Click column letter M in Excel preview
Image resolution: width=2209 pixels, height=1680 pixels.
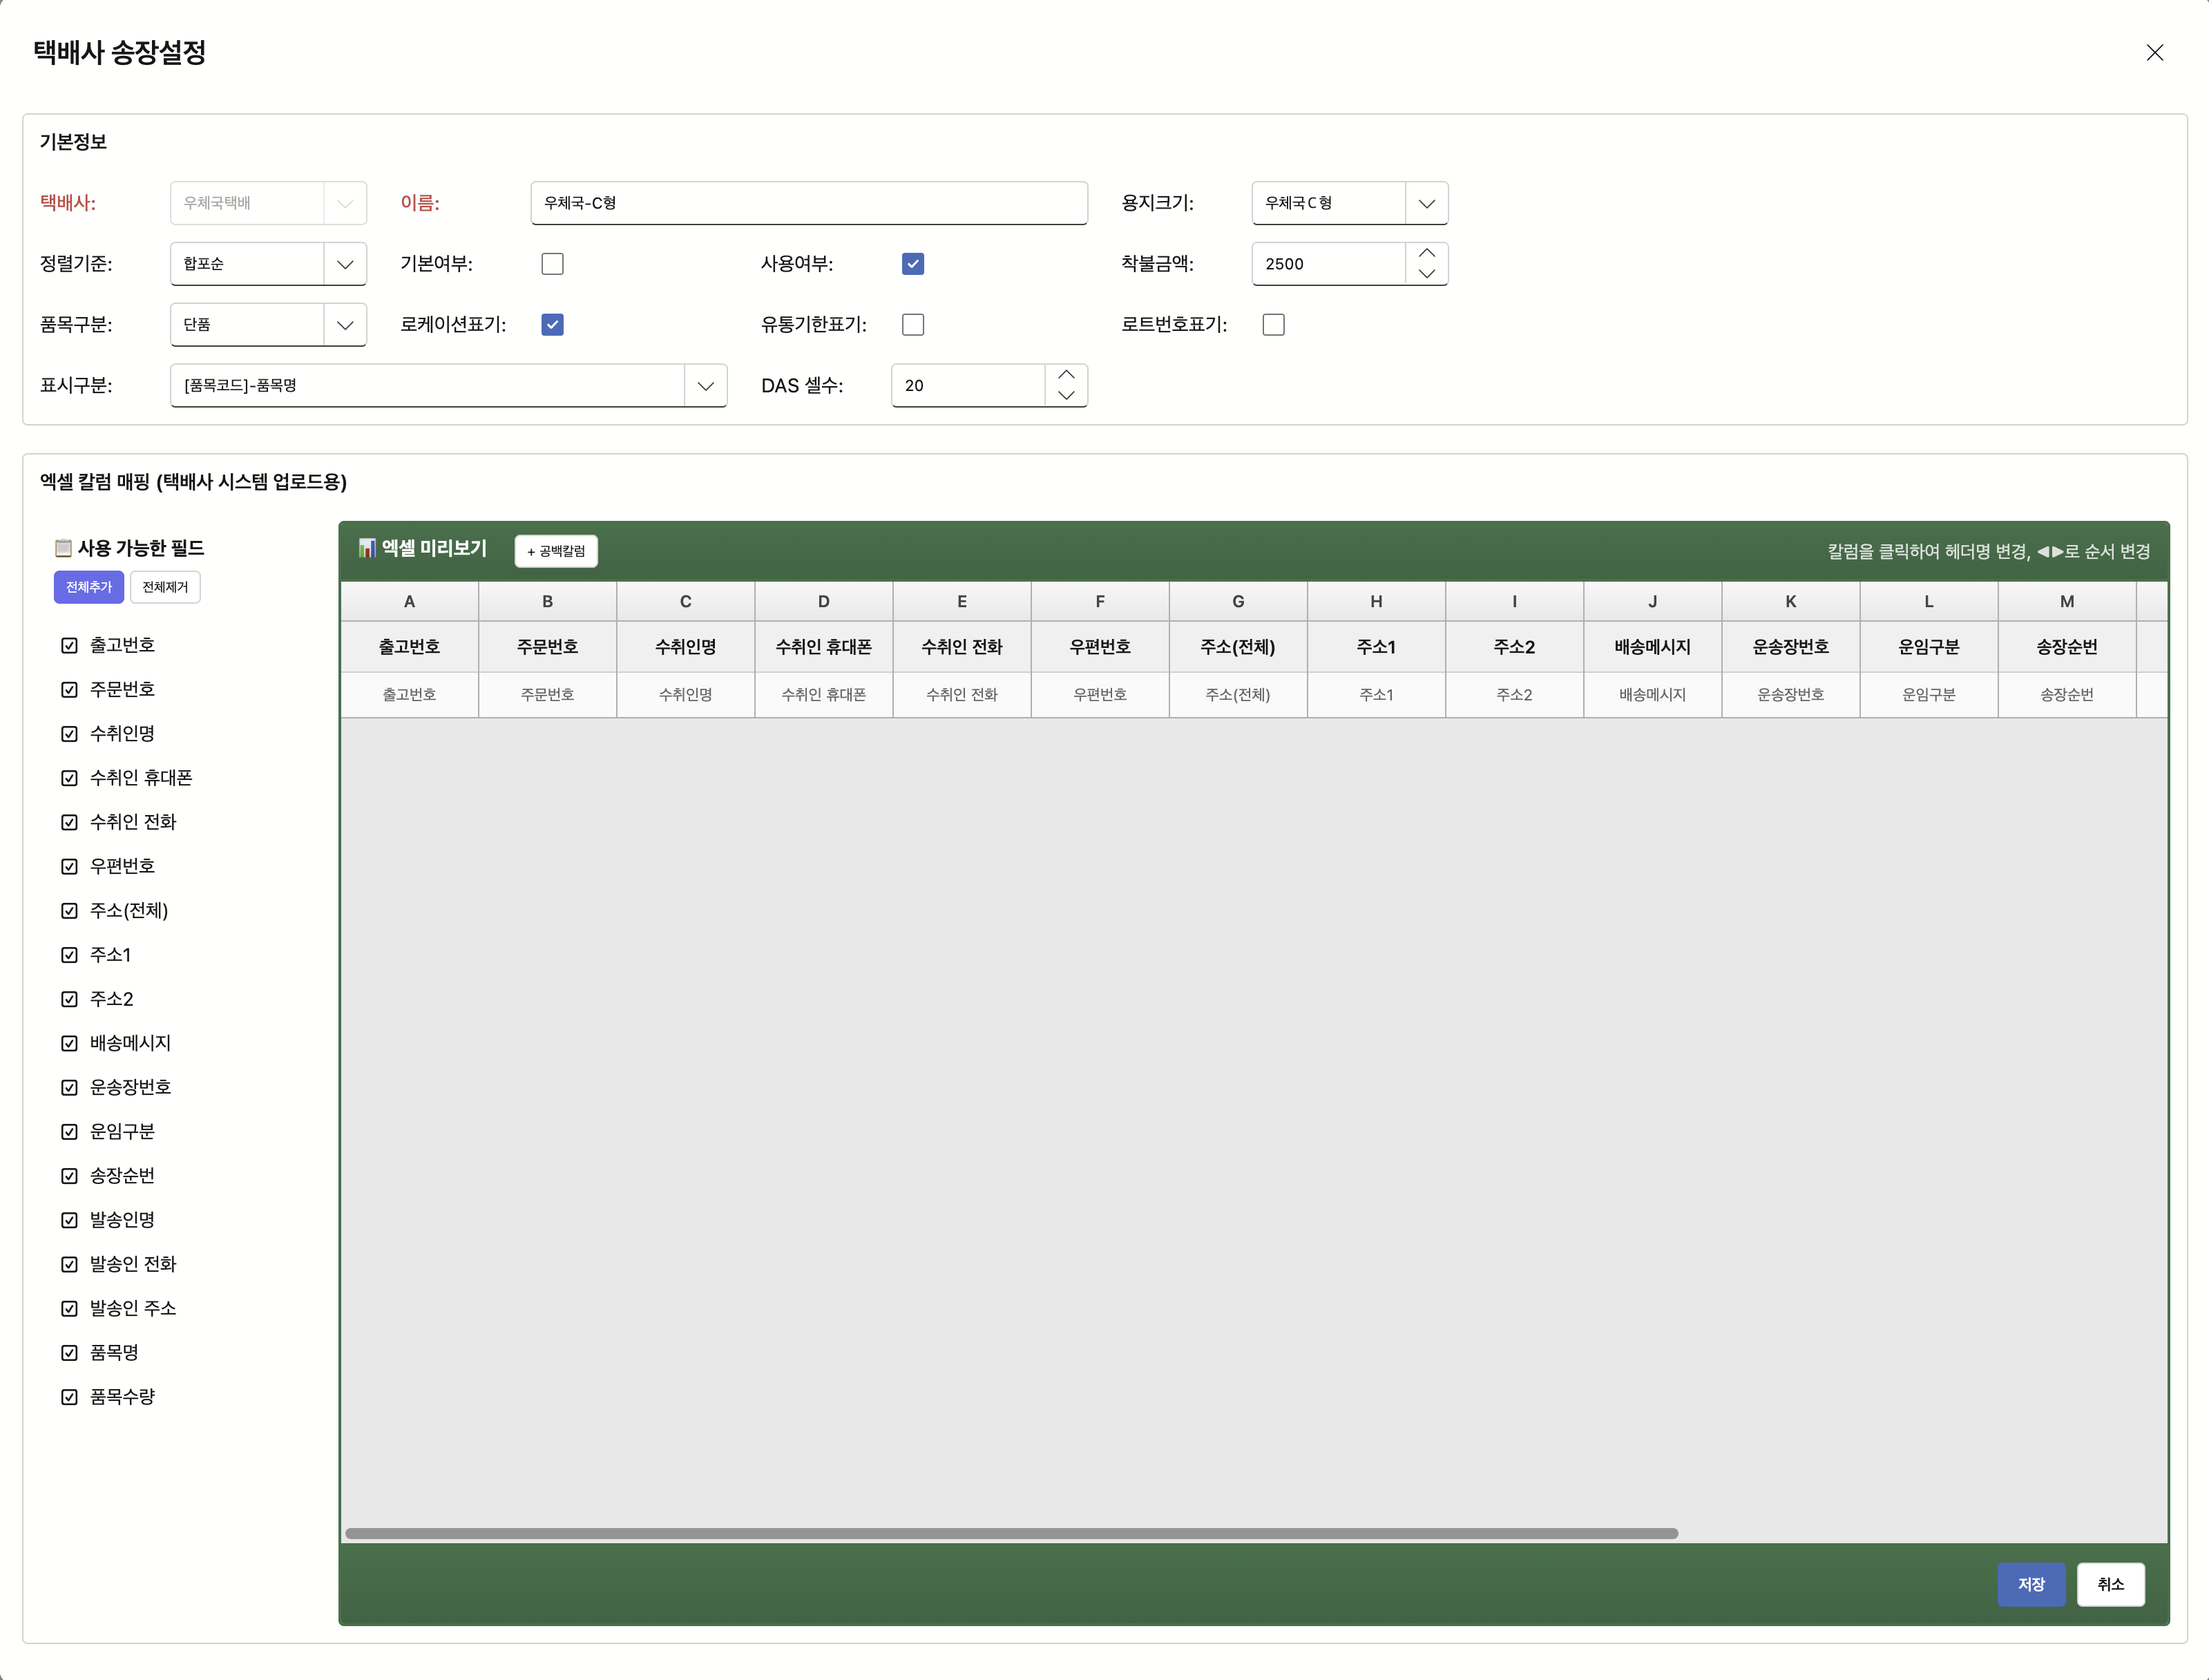2067,602
